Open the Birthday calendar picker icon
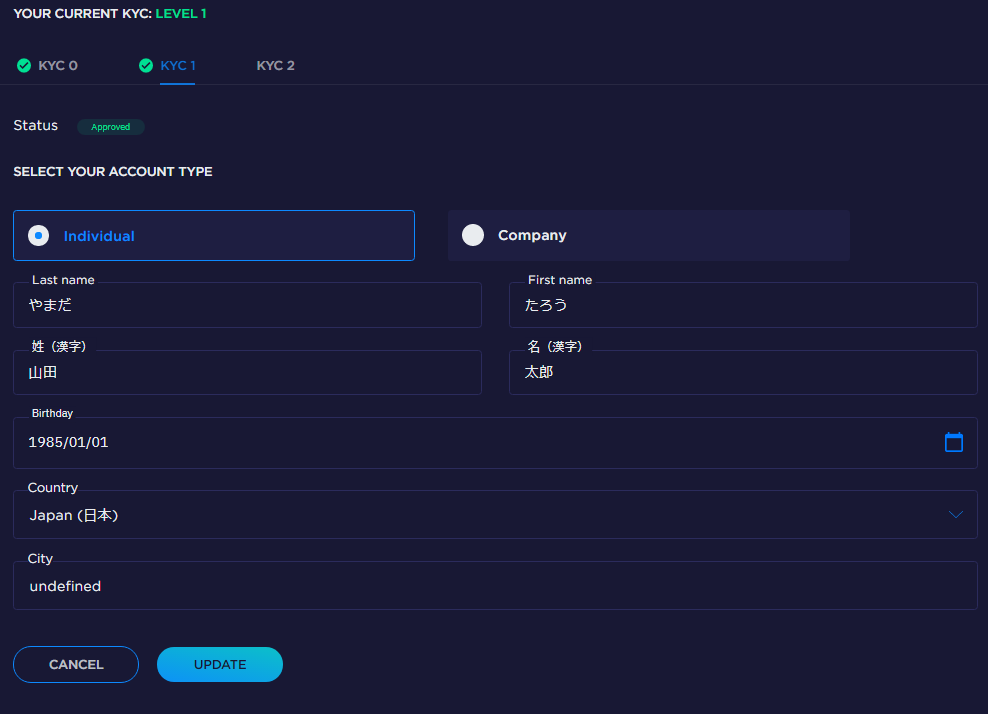 point(953,442)
